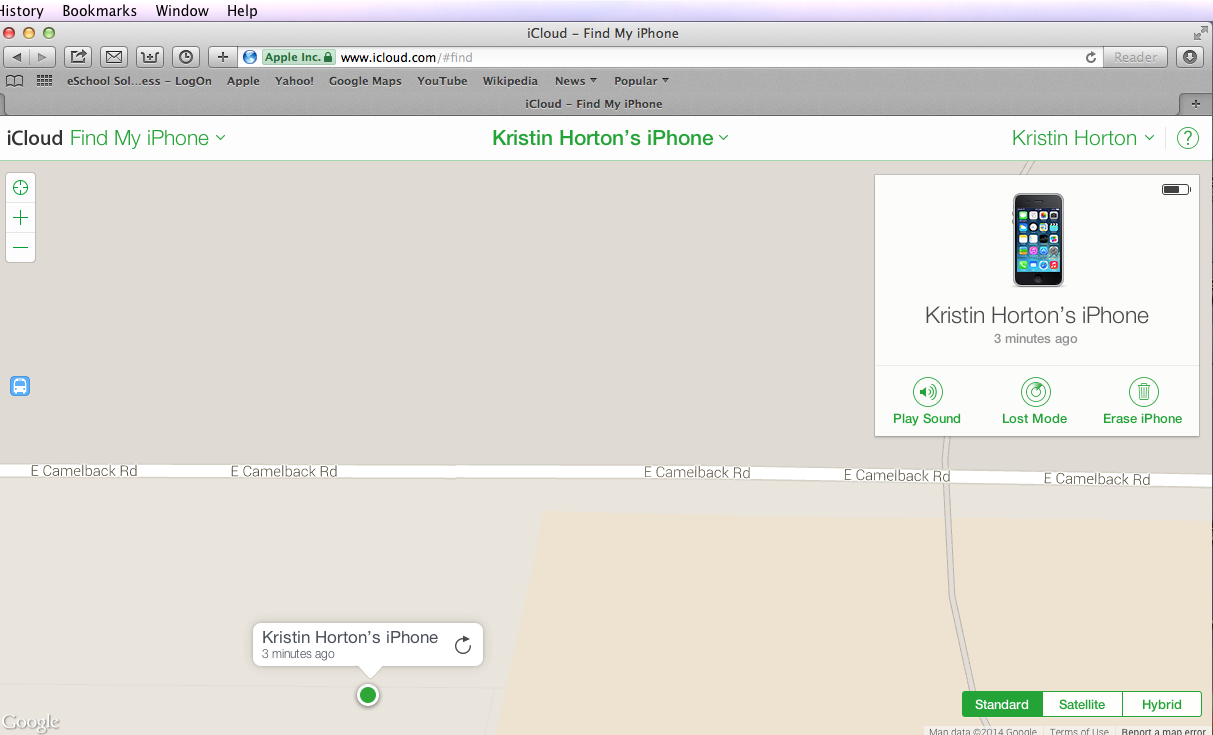Play Sound on Kristin Horton's iPhone
This screenshot has width=1213, height=735.
pos(927,401)
